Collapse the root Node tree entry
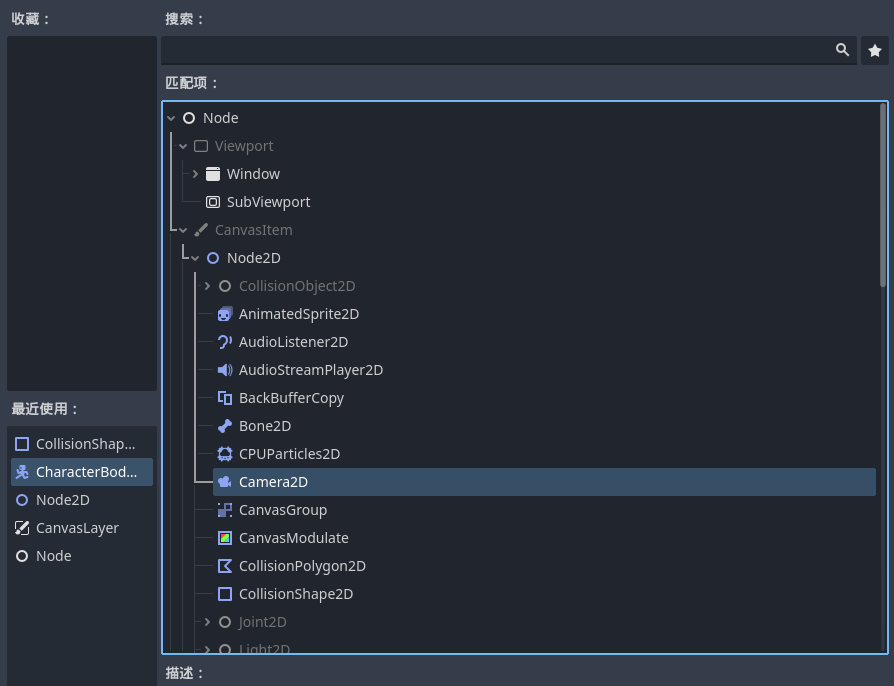 tap(171, 118)
